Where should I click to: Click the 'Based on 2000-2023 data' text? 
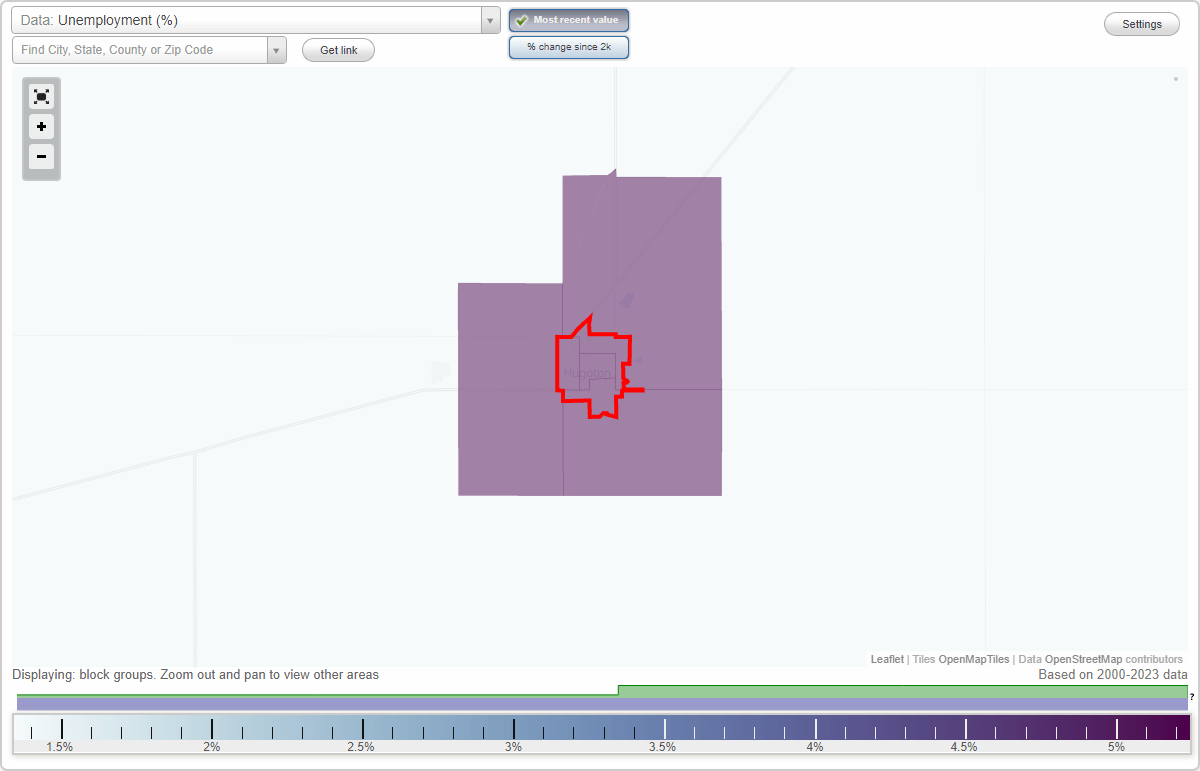1113,675
